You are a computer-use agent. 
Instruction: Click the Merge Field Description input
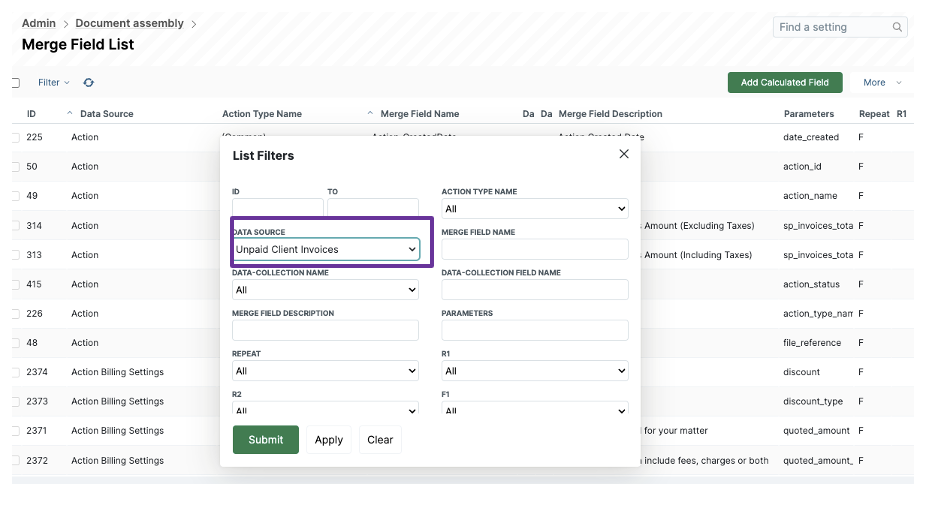pos(325,331)
